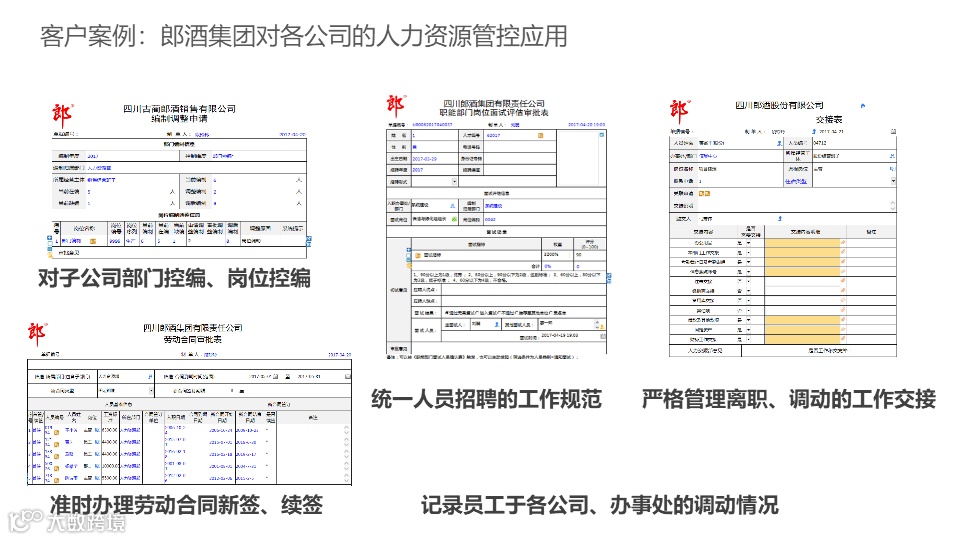
Task: Click the orange icon in the interview record row
Action: tap(418, 255)
